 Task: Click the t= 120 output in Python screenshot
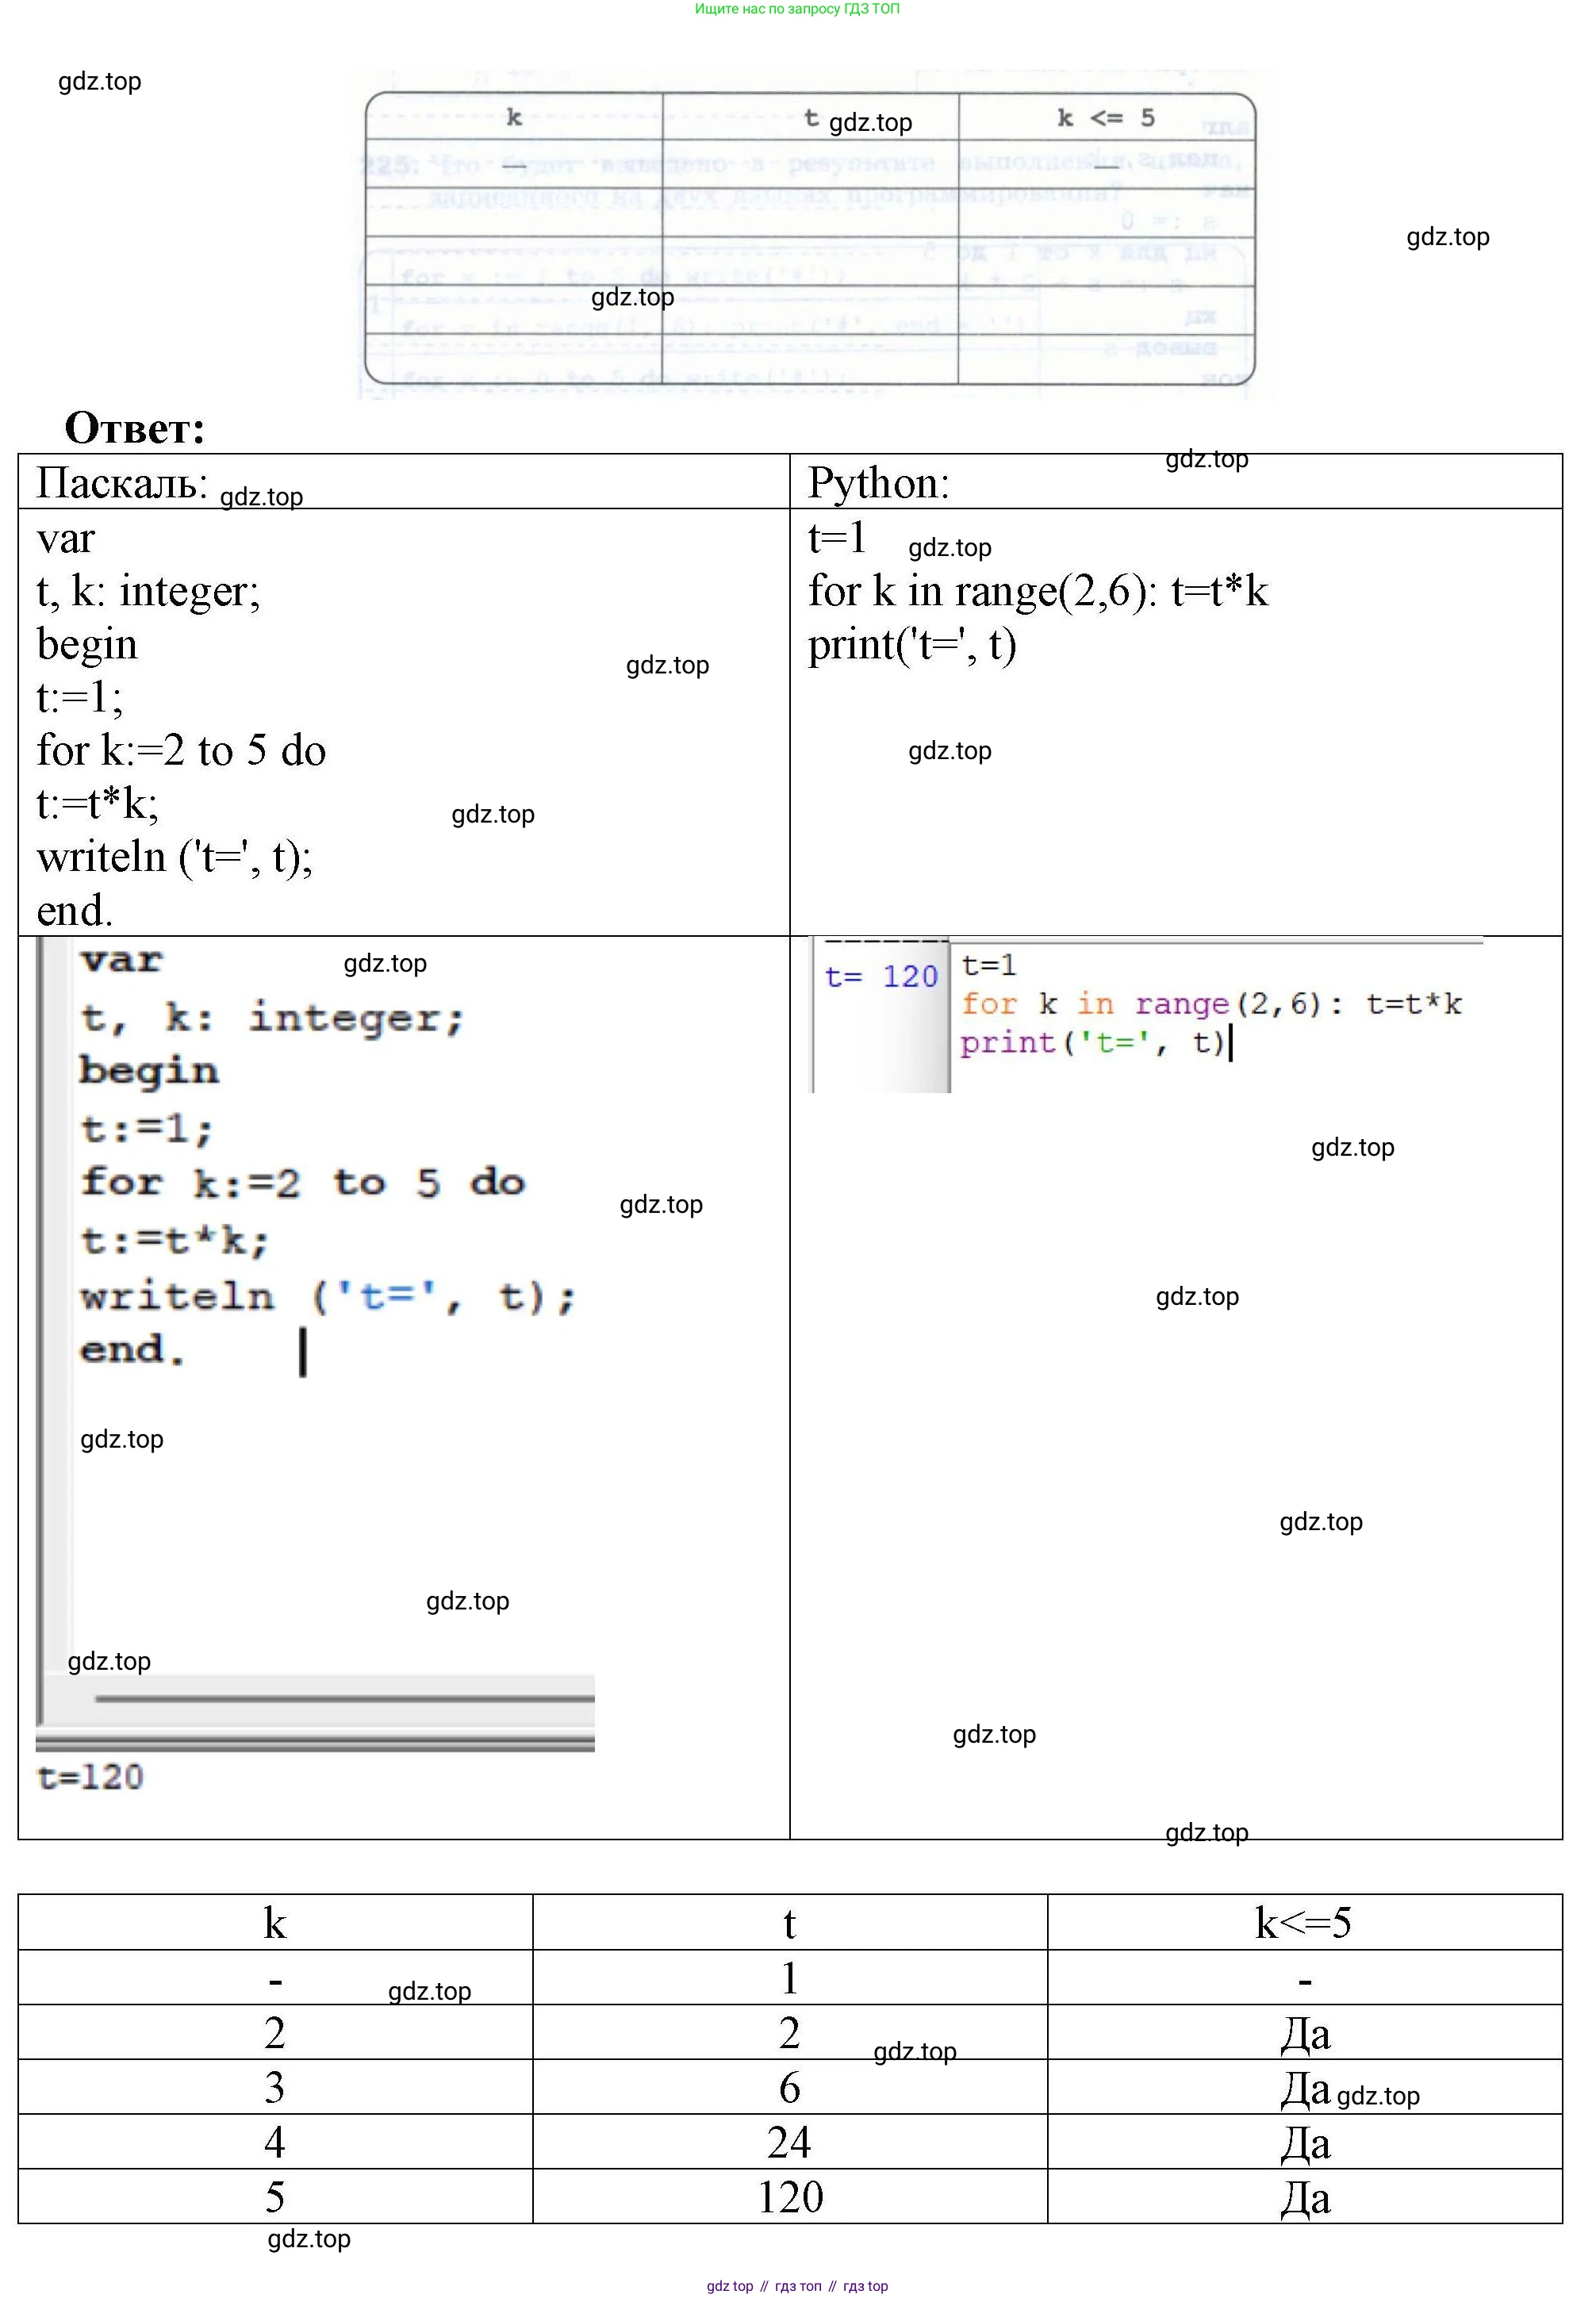(x=880, y=976)
